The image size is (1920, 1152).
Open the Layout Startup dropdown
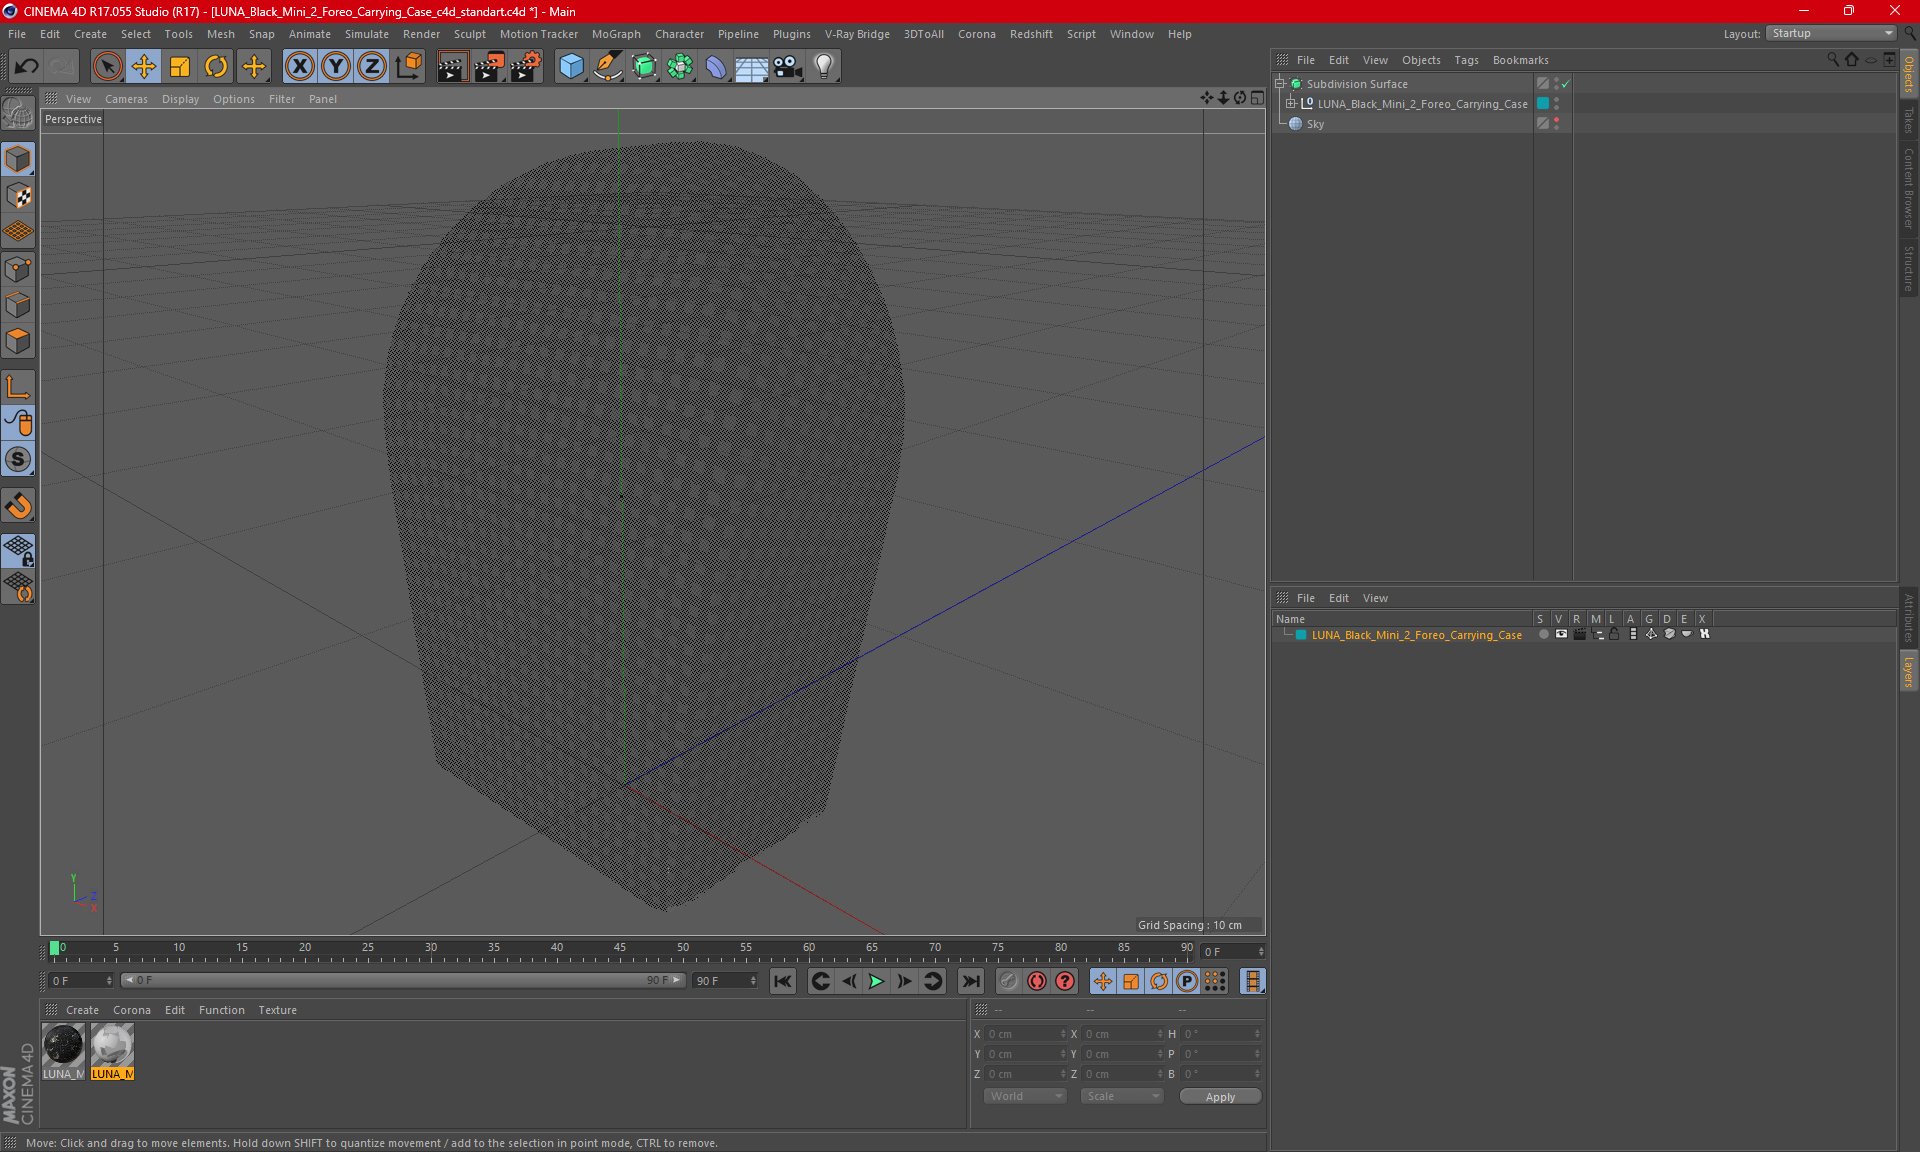coord(1832,33)
